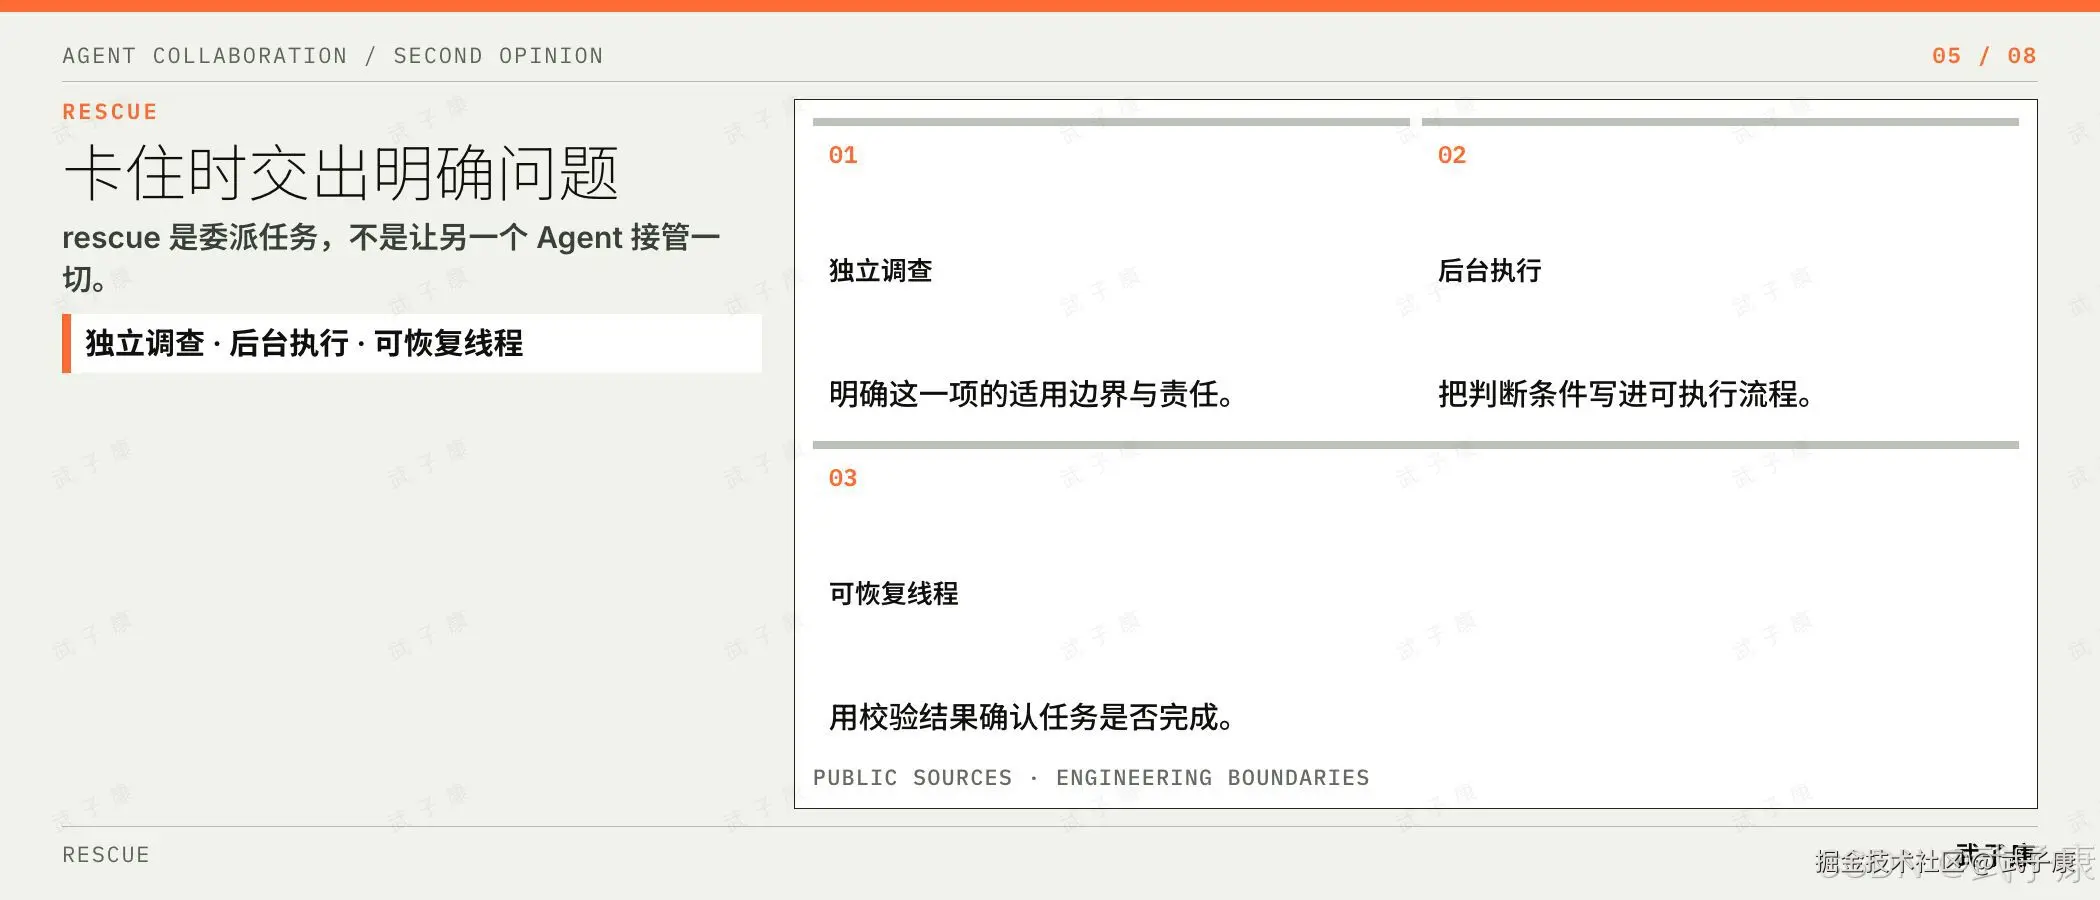
Task: Click the text '明确这一项的适用边界与责任。'
Action: pyautogui.click(x=1032, y=394)
